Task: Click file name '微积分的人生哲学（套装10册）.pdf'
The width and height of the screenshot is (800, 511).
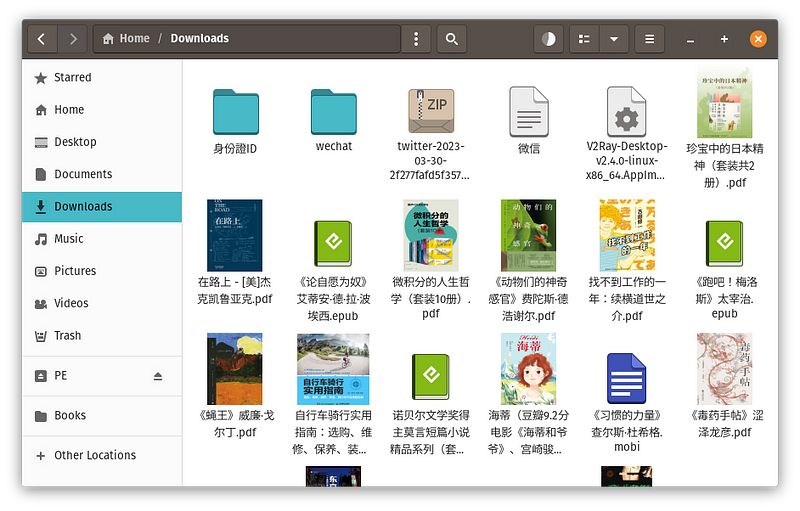Action: 431,298
